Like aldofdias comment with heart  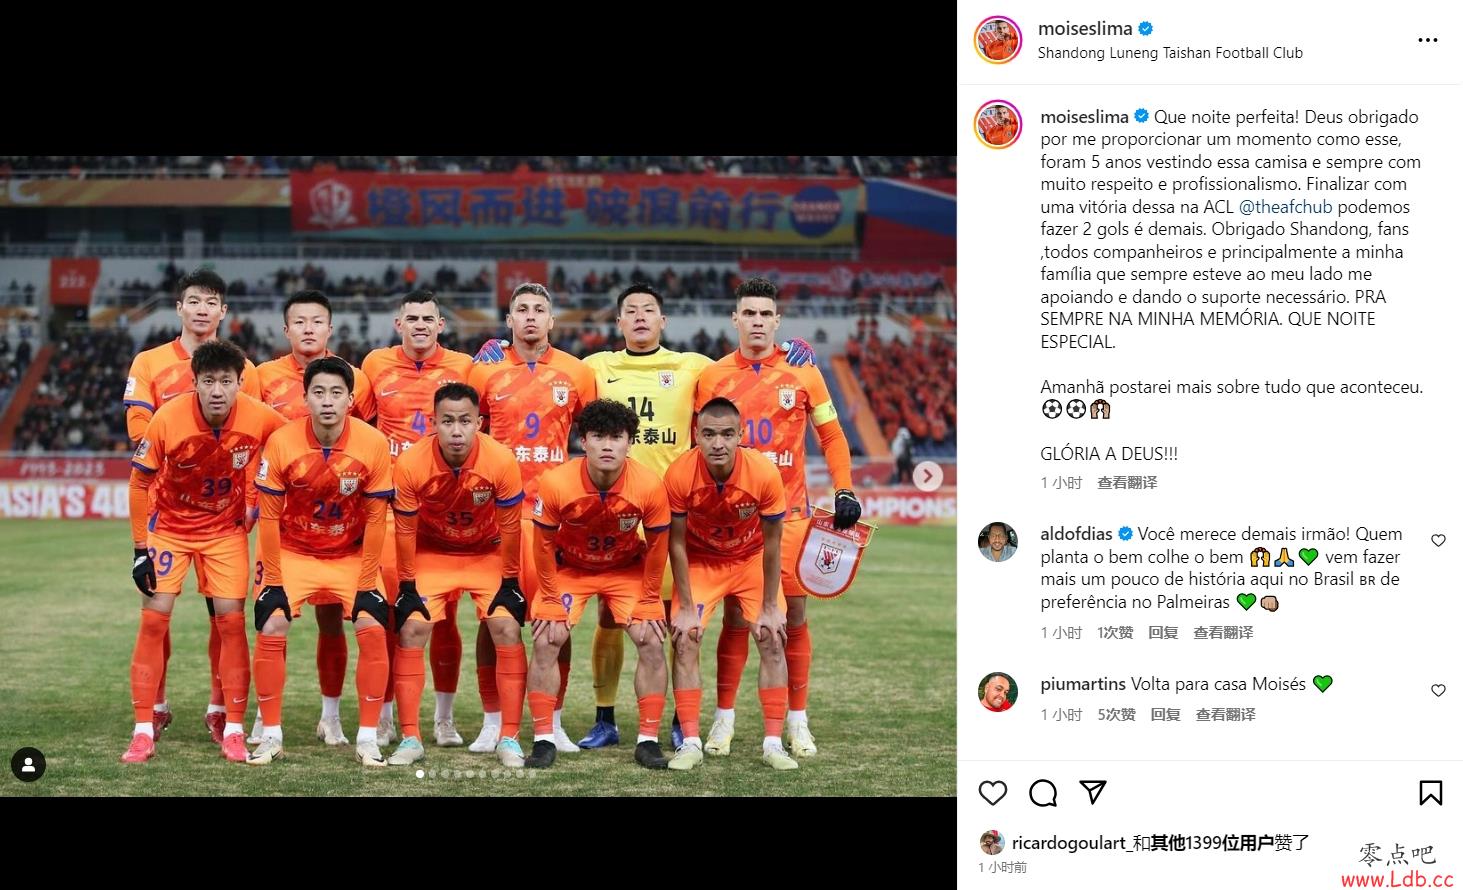[1438, 541]
